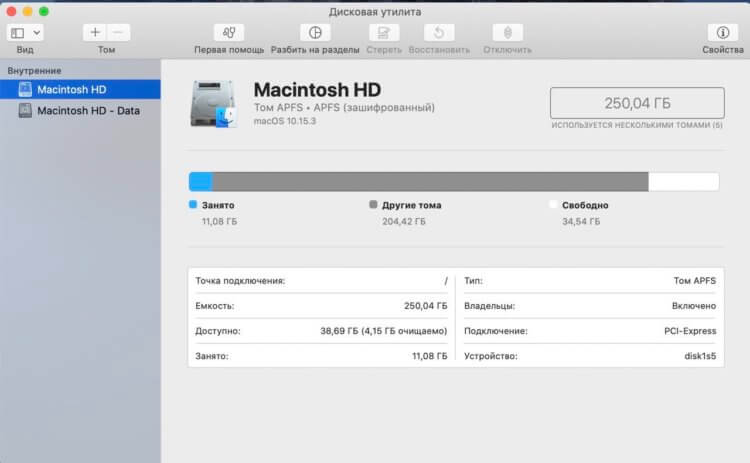Viewport: 750px width, 463px height.
Task: Click the Точка подключения row label
Action: tap(240, 281)
